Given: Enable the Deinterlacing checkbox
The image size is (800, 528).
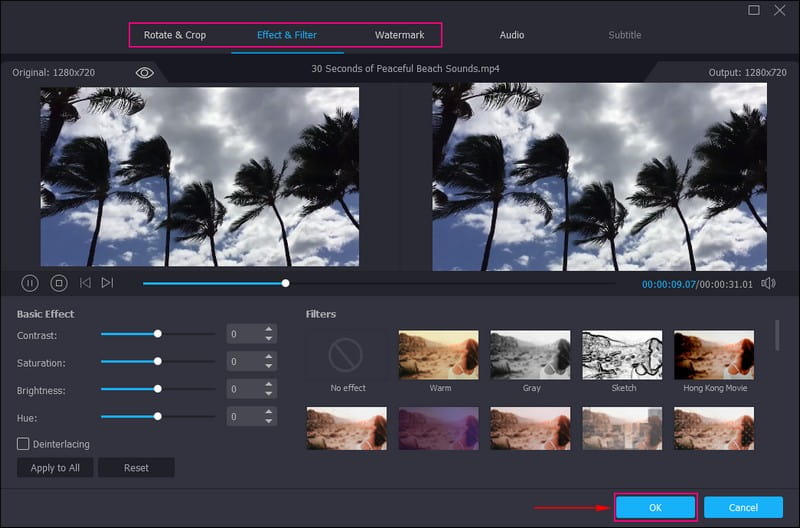Looking at the screenshot, I should coord(23,443).
